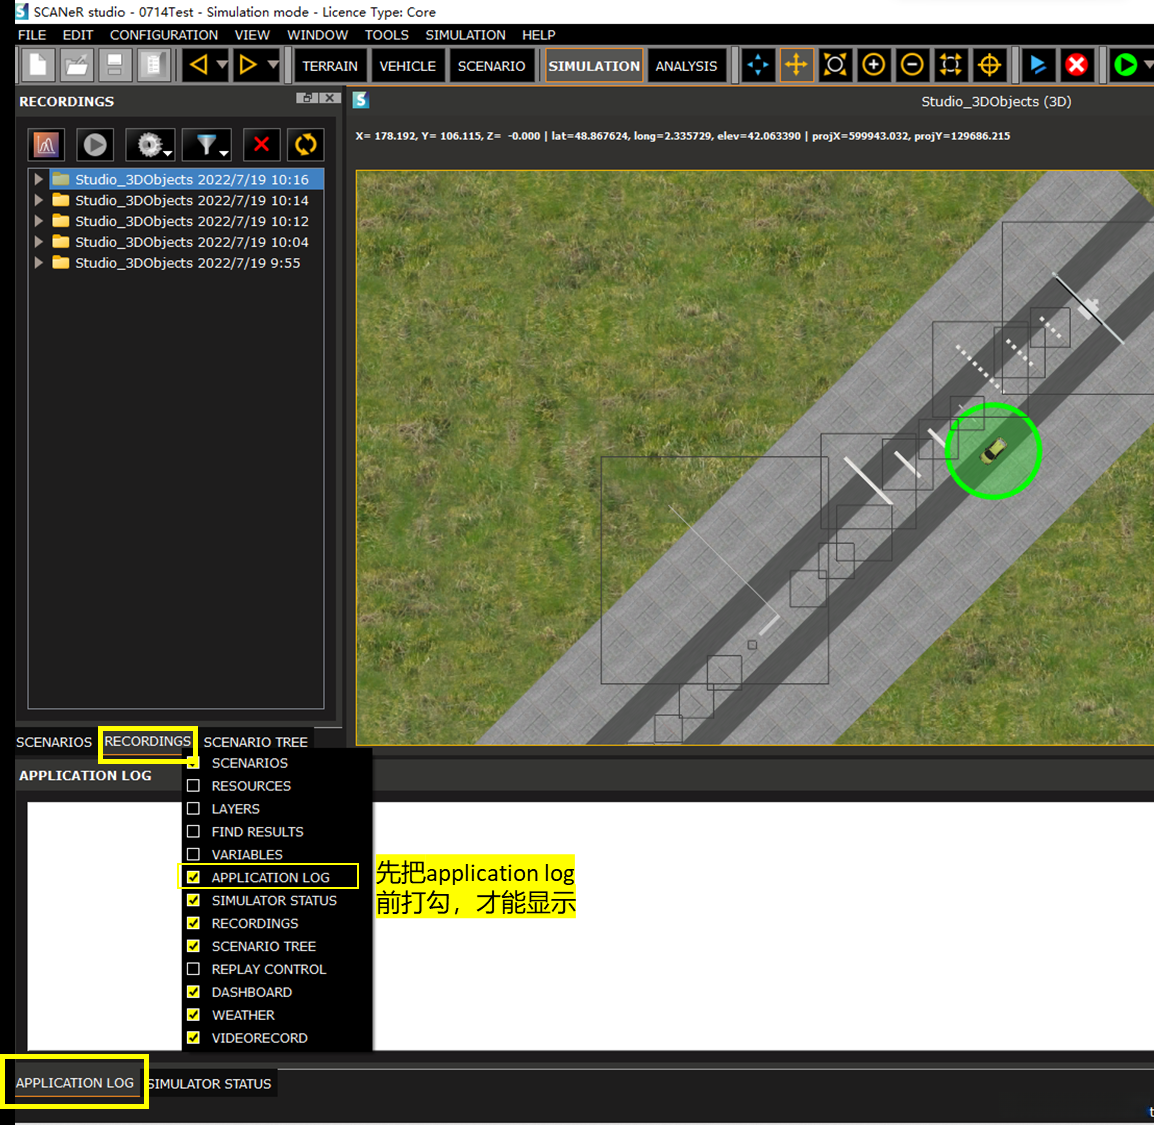Check FIND RESULTS in the panel list

coord(194,831)
